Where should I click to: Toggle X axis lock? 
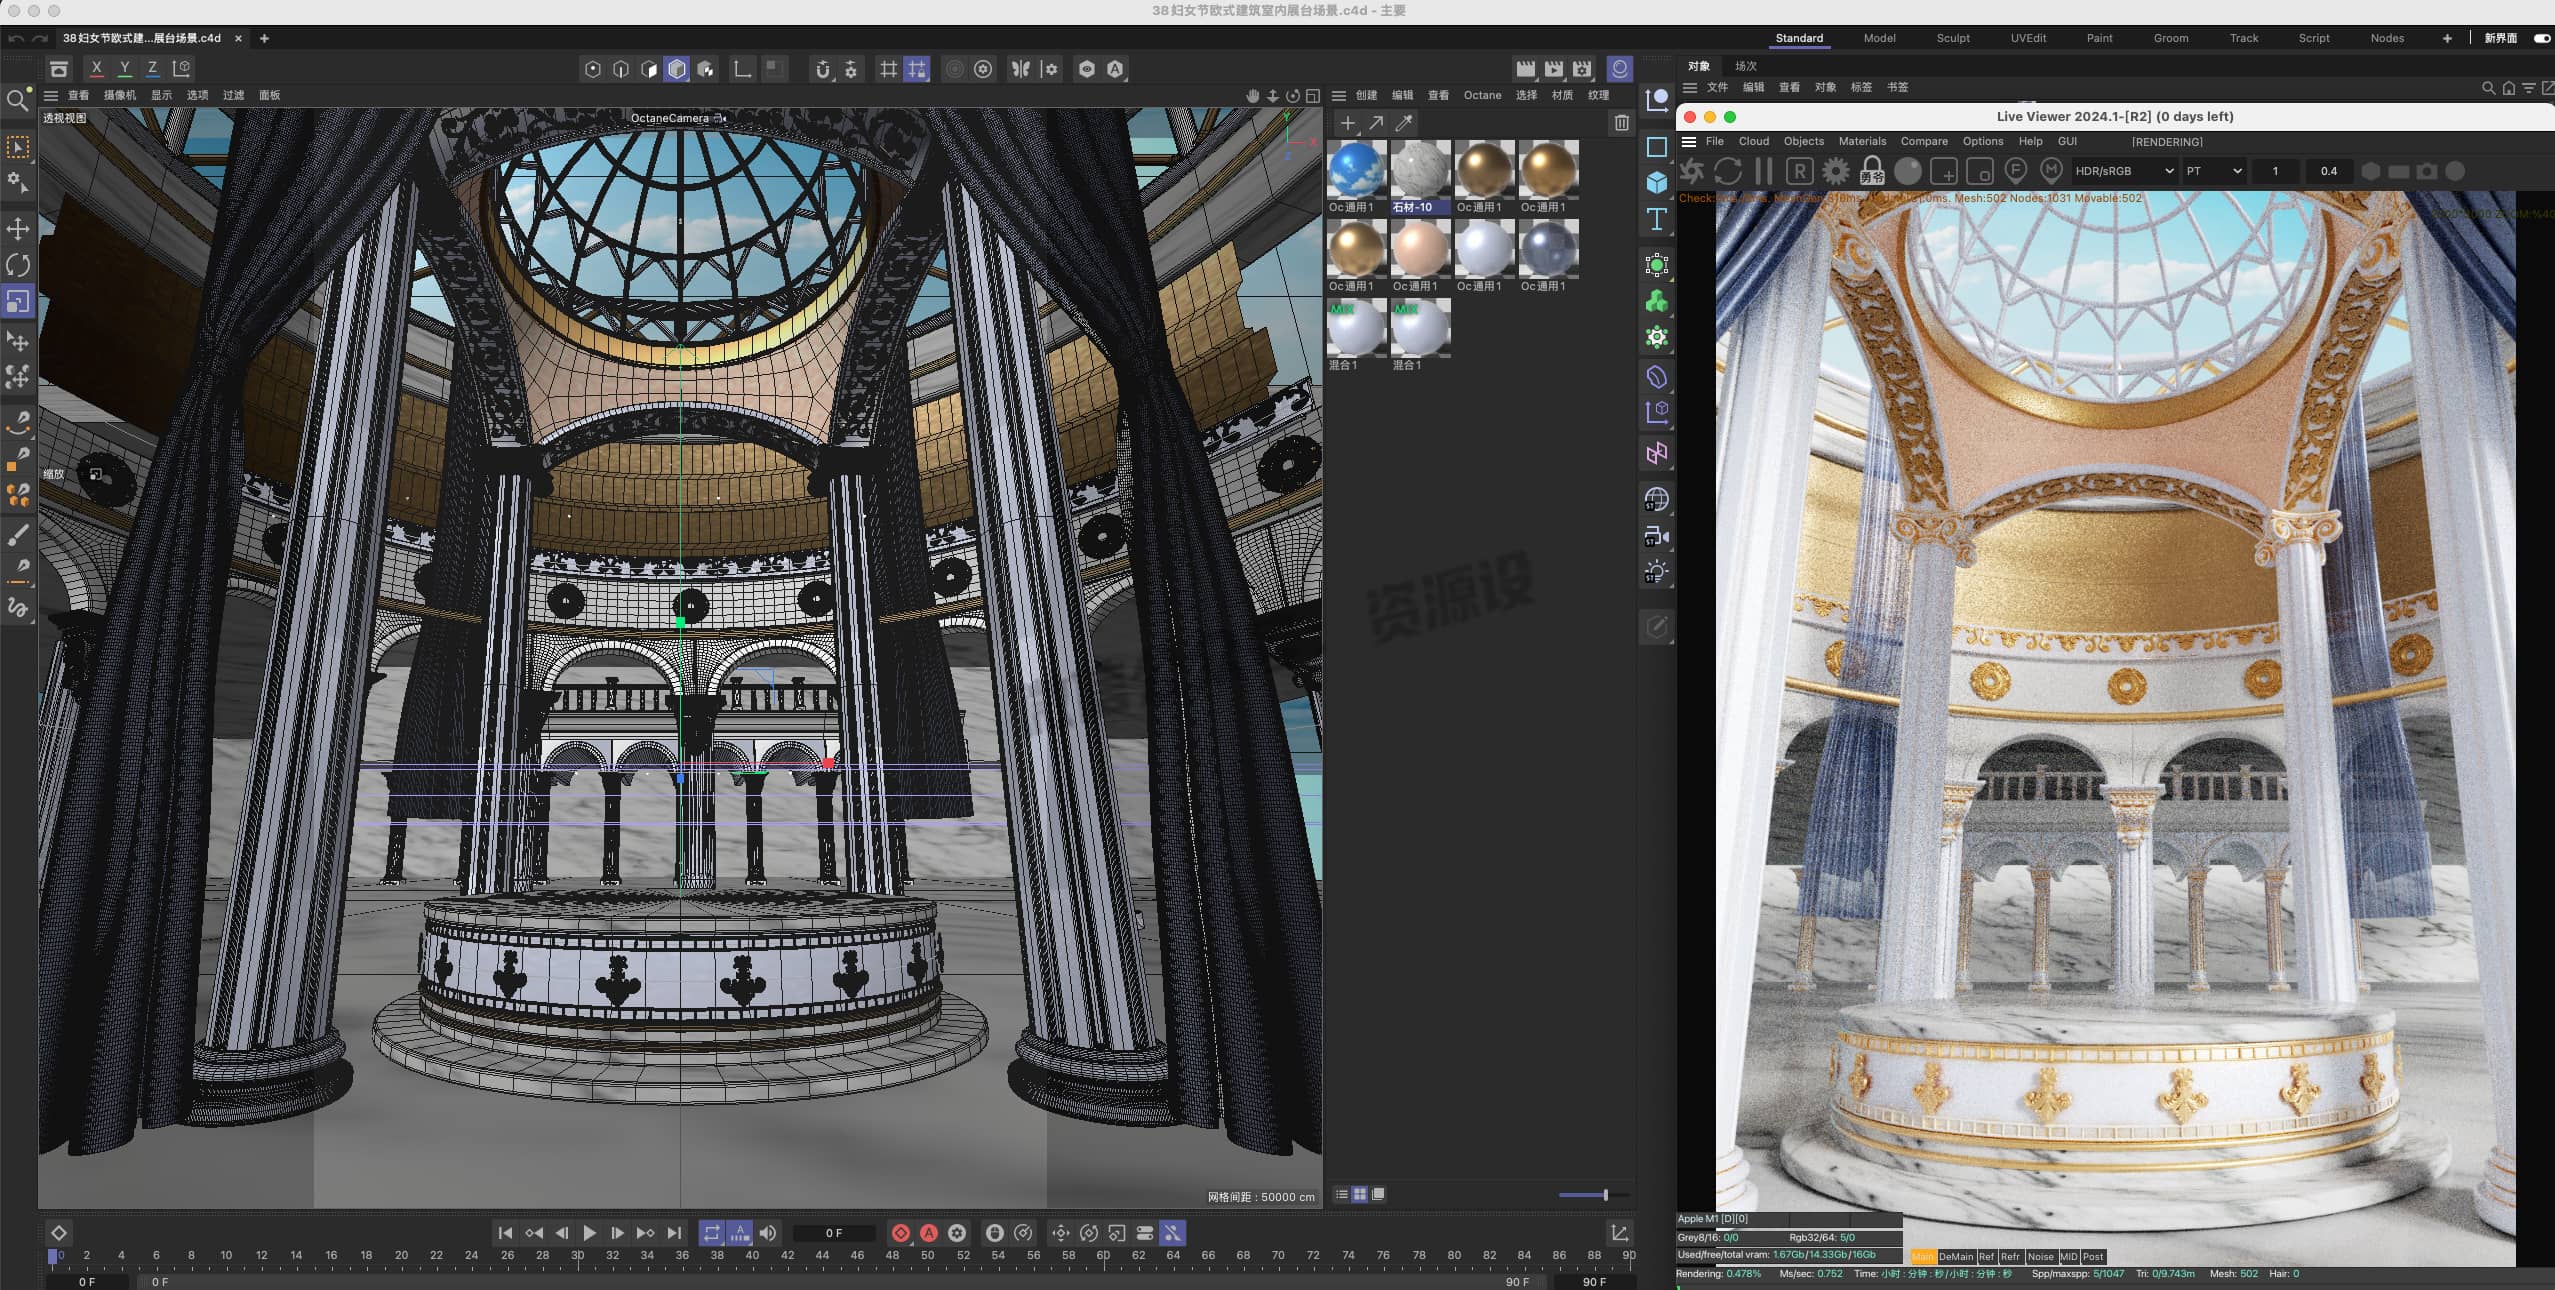(x=96, y=69)
